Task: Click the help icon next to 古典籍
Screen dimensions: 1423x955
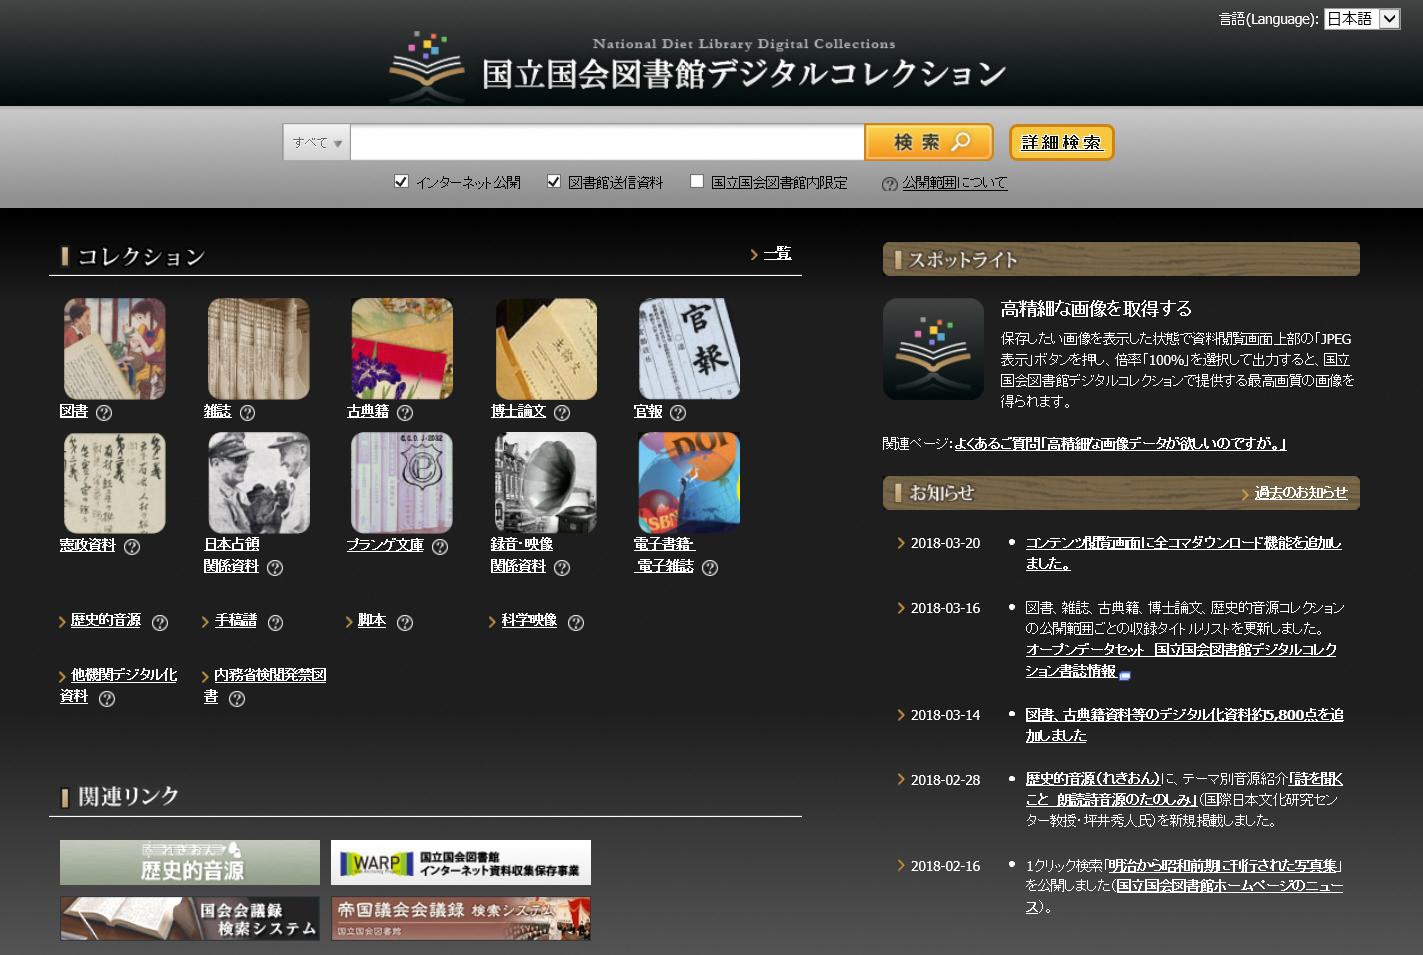Action: pos(405,412)
